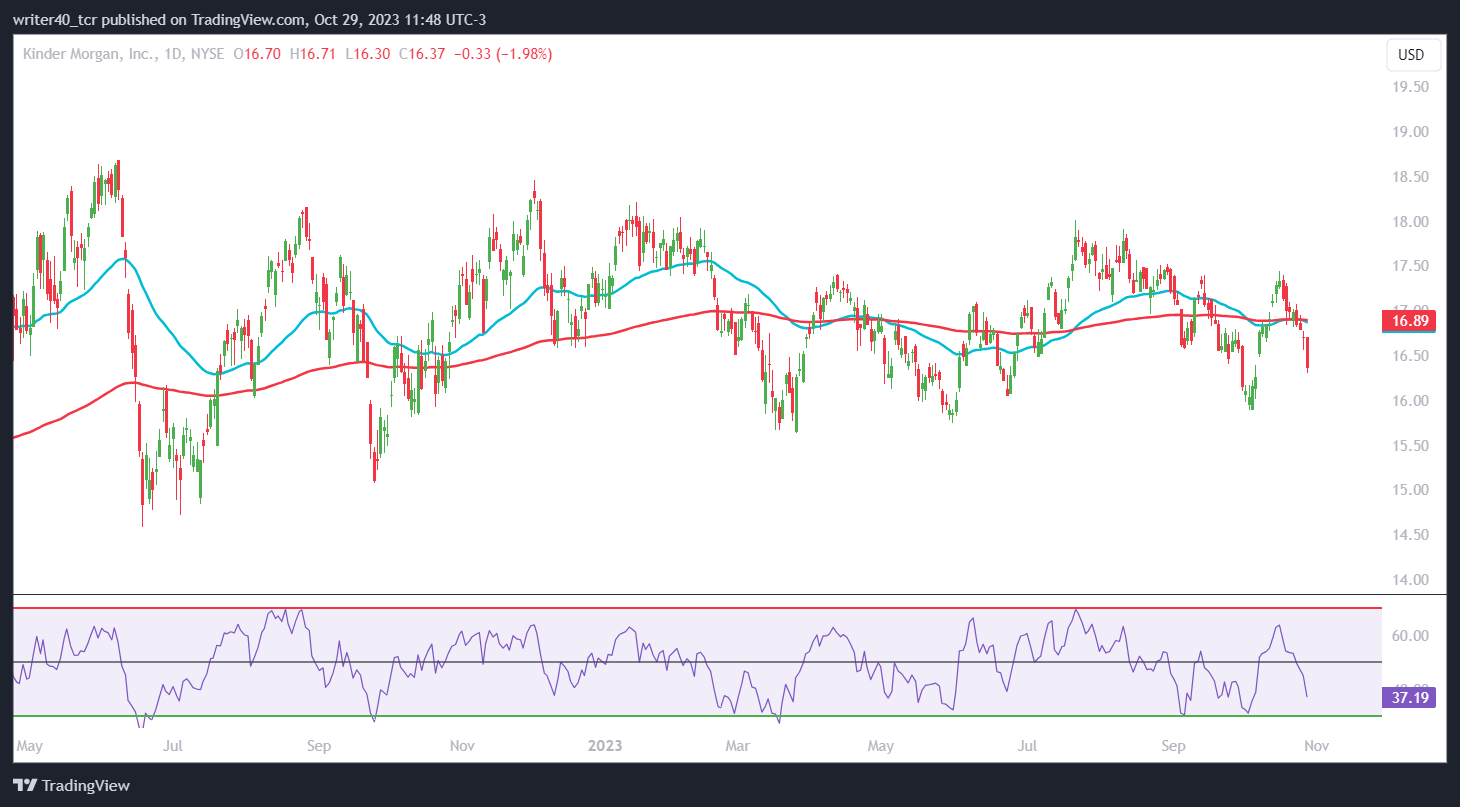Click the red 16.89 price label
The image size is (1460, 807).
pos(1408,321)
